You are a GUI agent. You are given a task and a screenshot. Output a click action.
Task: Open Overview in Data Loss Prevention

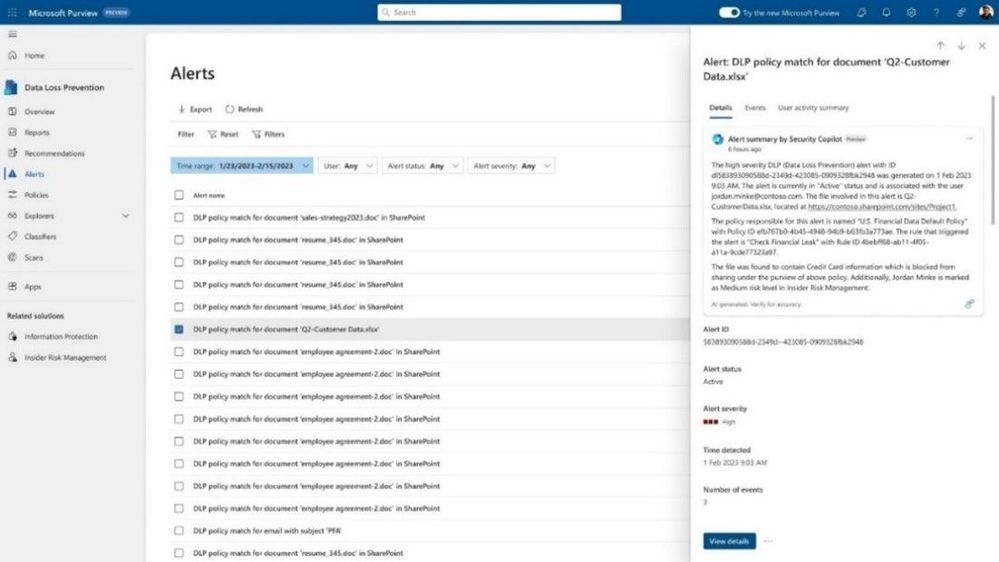(x=40, y=112)
